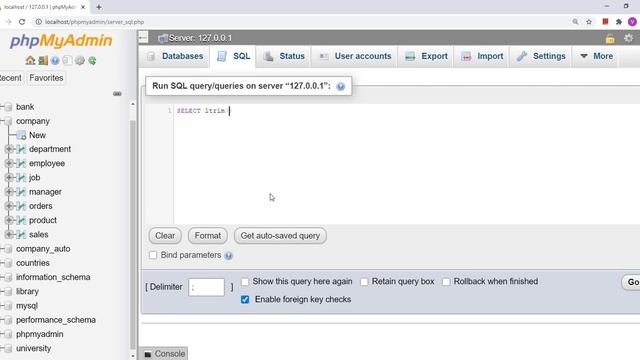Viewport: 640px width, 360px height.
Task: Expand the orders table node
Action: pyautogui.click(x=9, y=206)
